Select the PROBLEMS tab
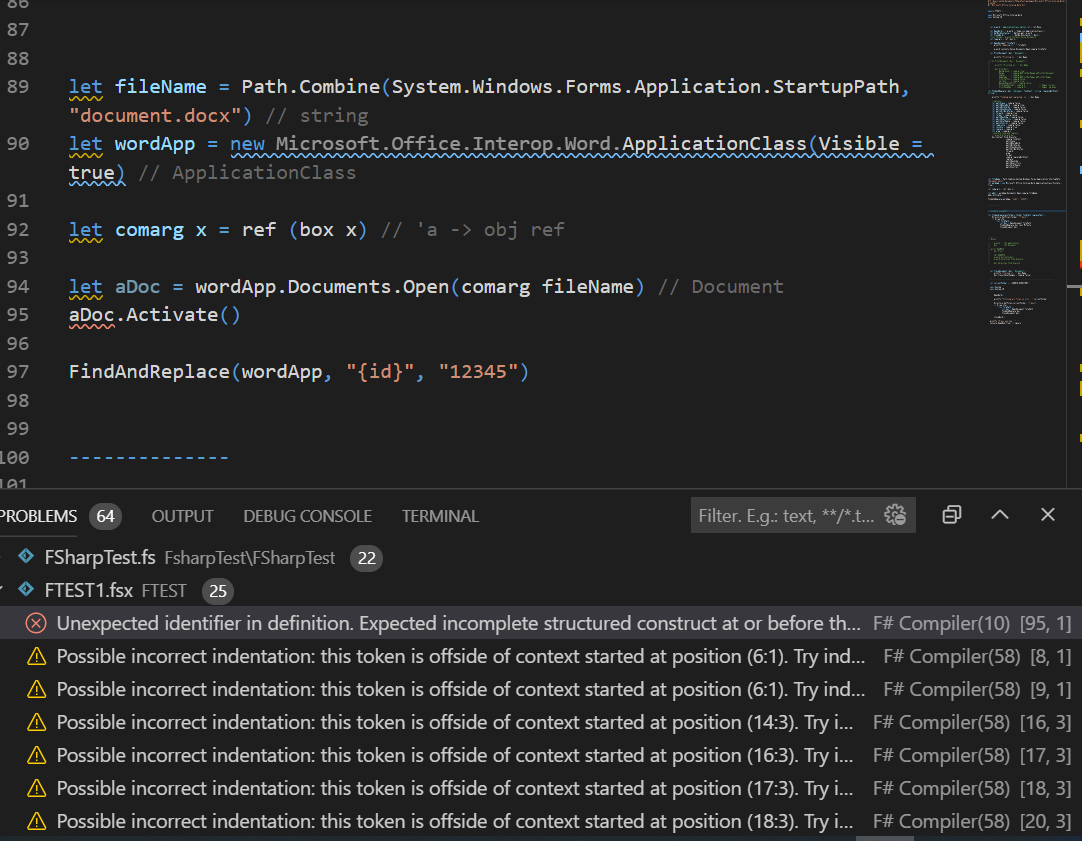This screenshot has width=1082, height=841. [38, 516]
